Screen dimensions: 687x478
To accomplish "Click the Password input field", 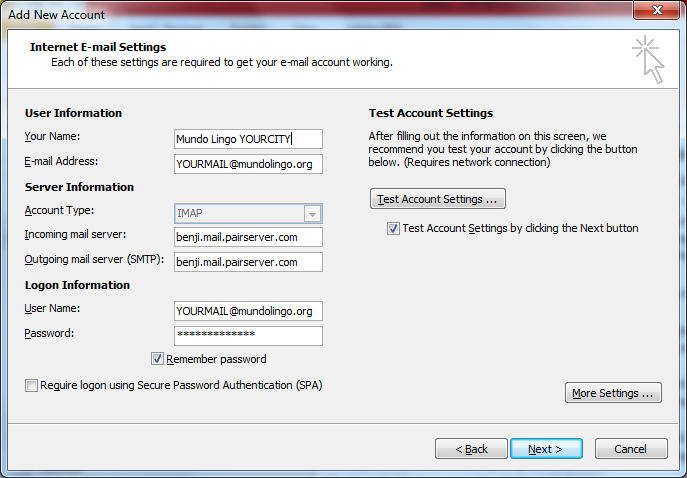I will (248, 336).
